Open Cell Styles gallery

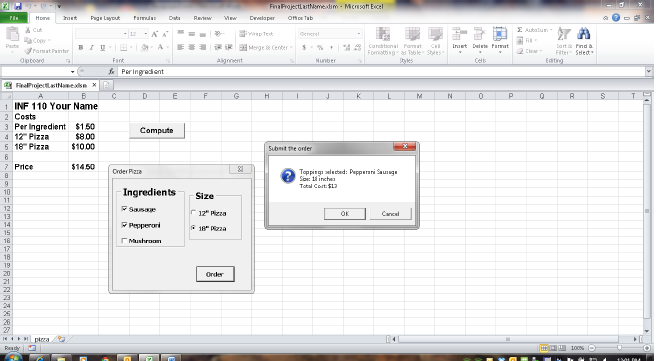435,41
